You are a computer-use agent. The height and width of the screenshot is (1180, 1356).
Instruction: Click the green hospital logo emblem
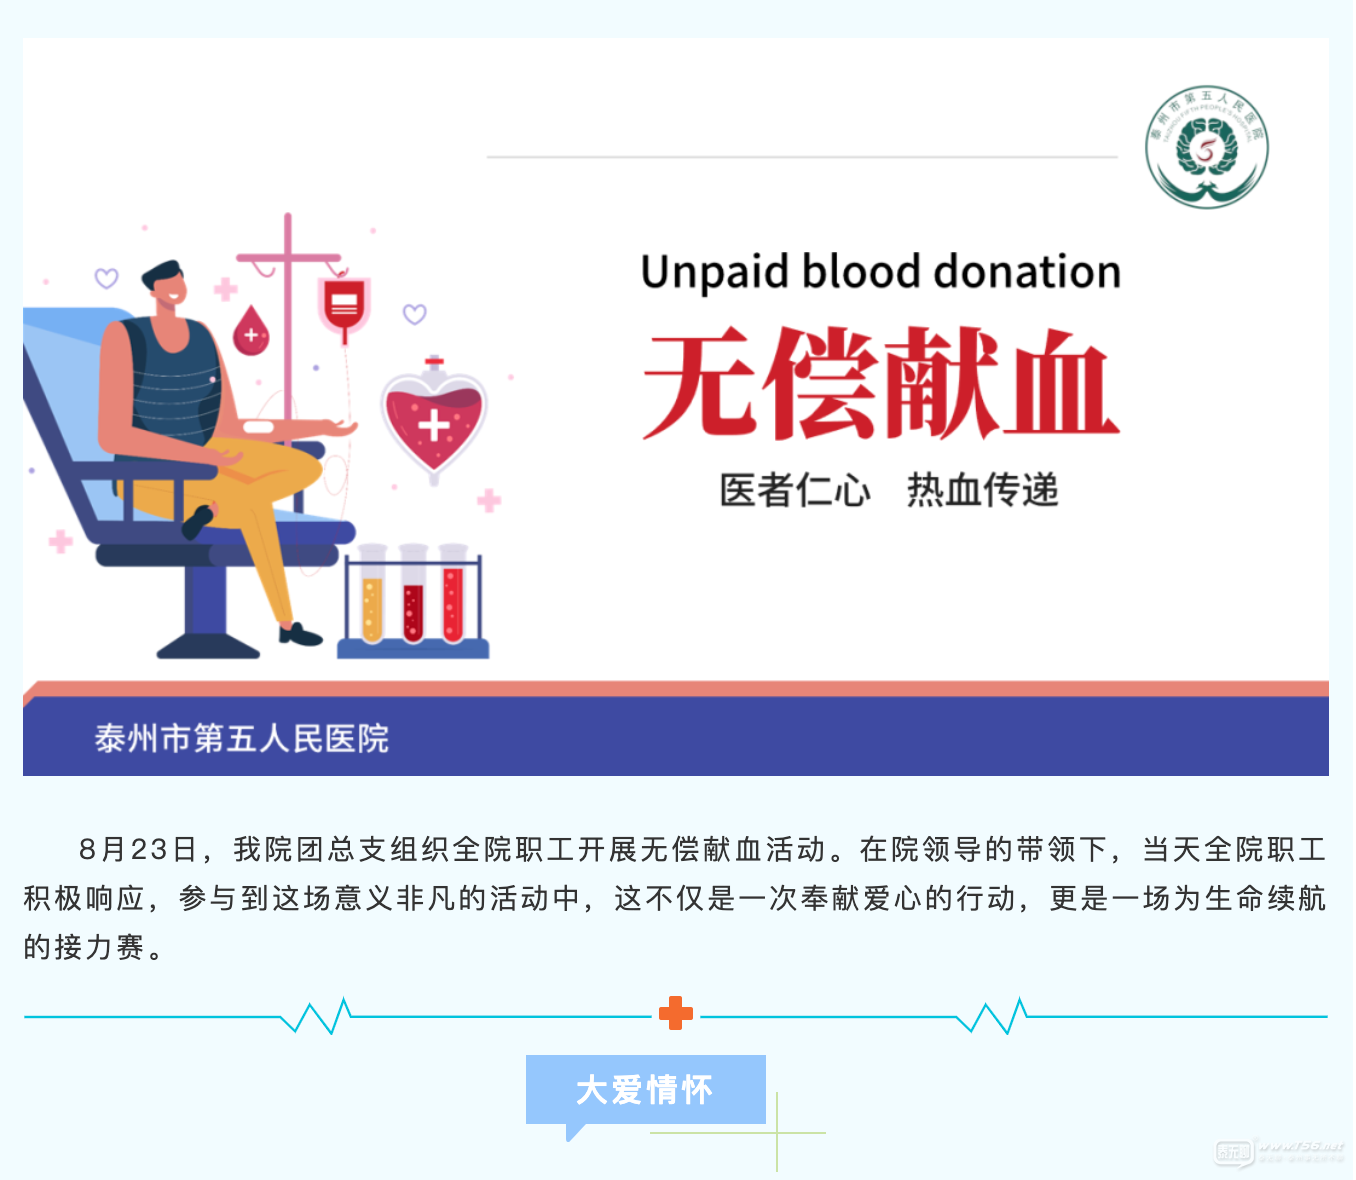[1207, 147]
